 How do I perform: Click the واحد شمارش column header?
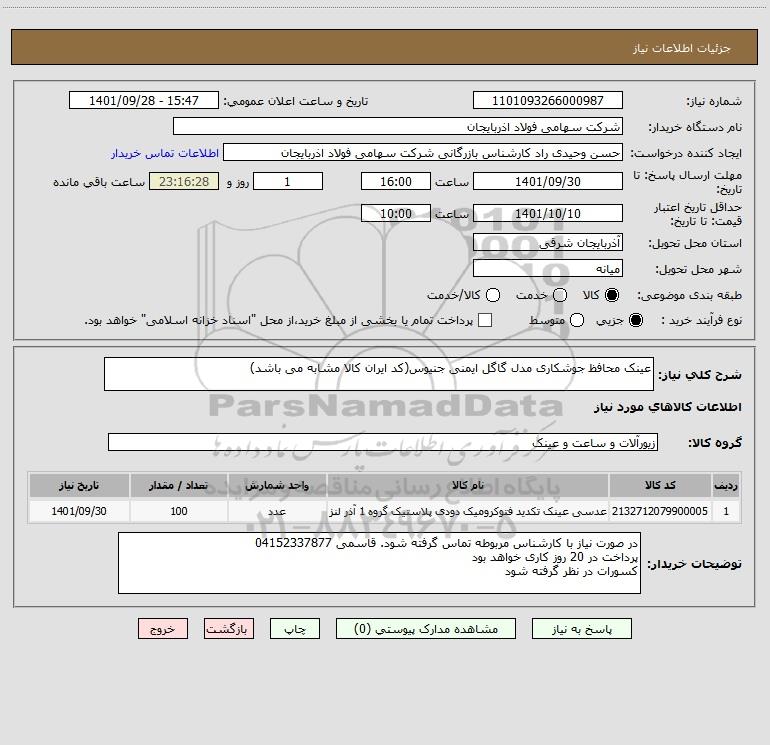coord(277,485)
